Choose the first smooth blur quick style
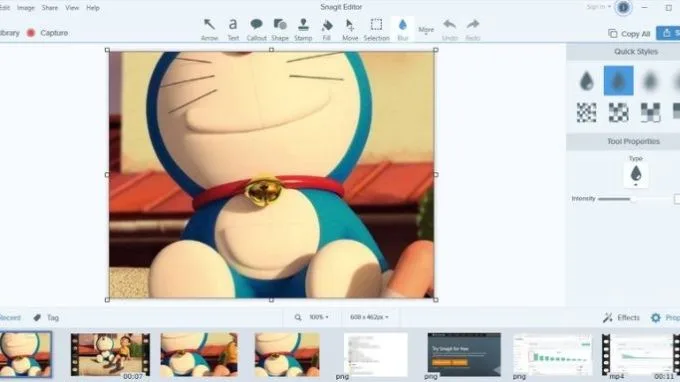The image size is (680, 382). tap(586, 81)
